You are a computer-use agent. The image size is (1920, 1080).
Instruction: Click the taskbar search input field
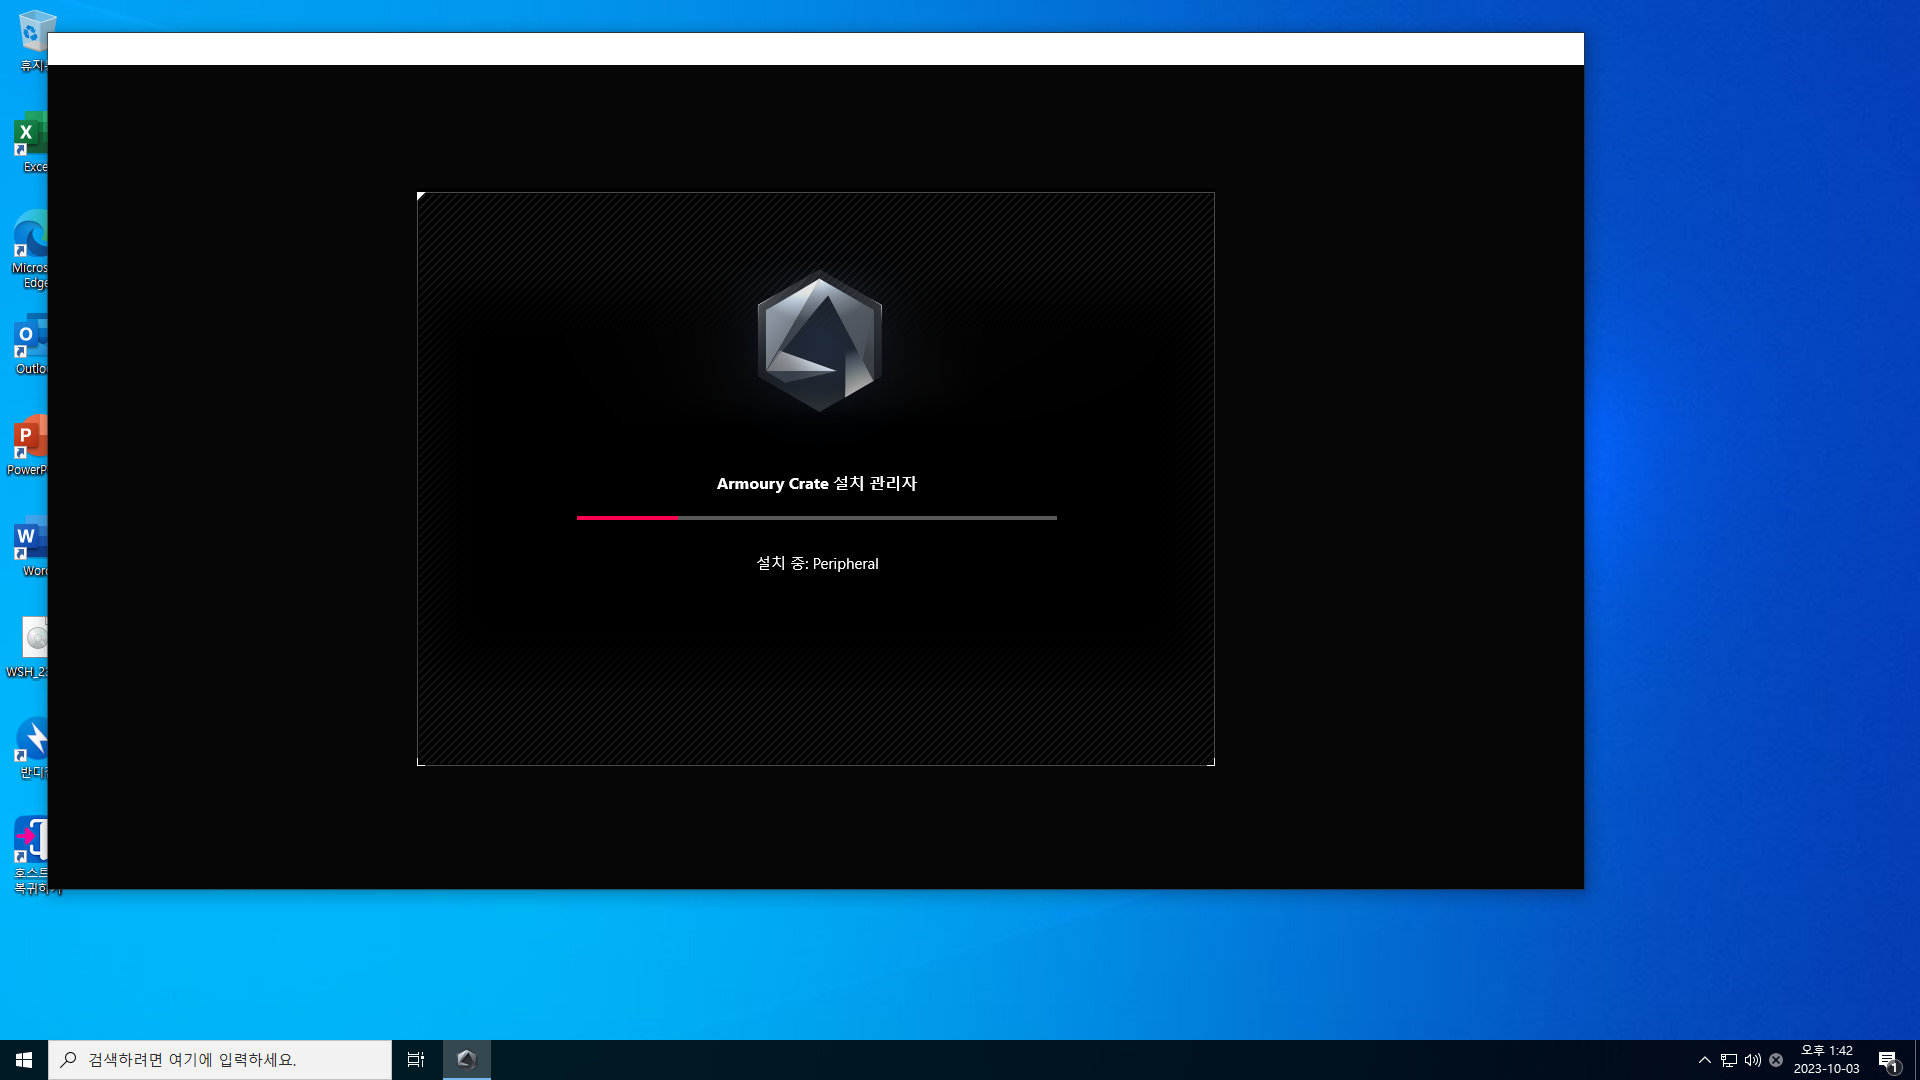pyautogui.click(x=220, y=1059)
